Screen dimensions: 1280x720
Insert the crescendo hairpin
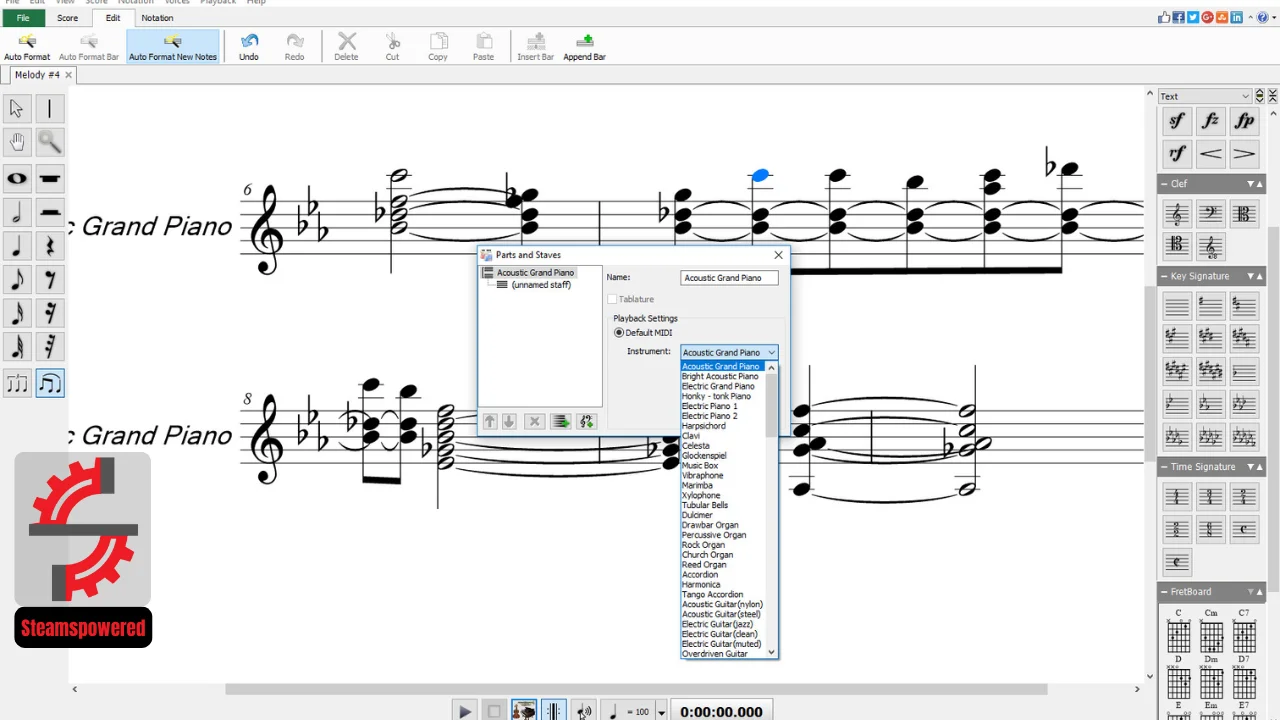tap(1210, 154)
